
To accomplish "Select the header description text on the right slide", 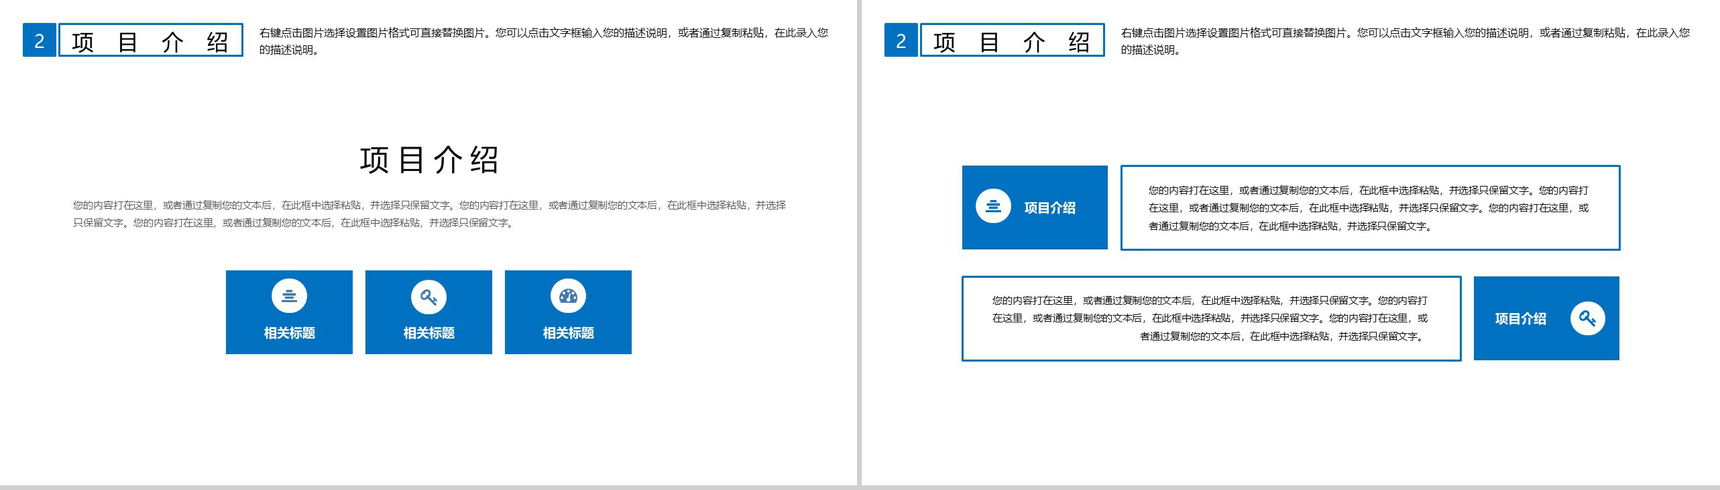I will pos(1404,41).
